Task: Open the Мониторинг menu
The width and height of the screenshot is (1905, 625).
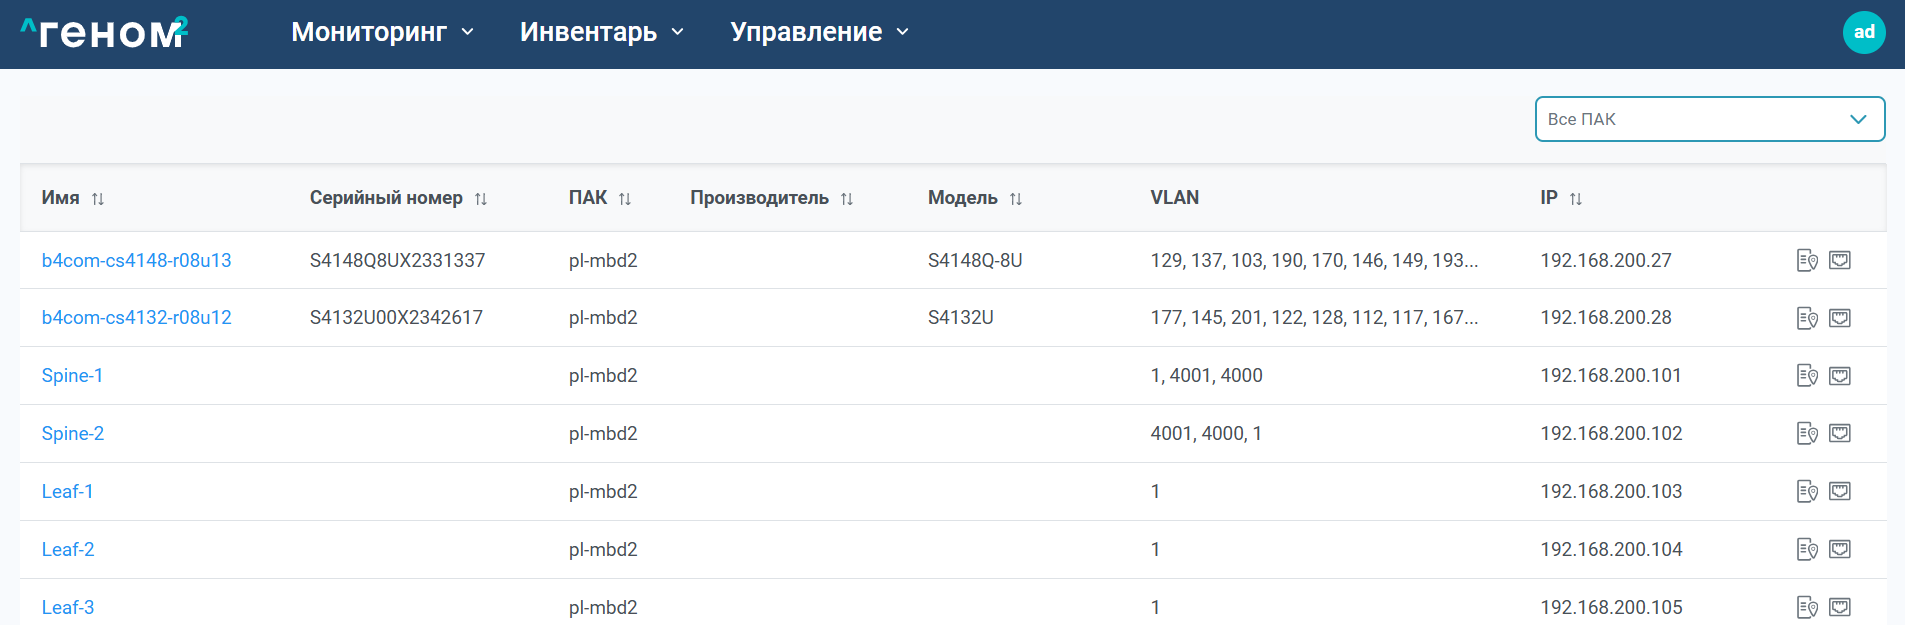Action: (x=382, y=32)
